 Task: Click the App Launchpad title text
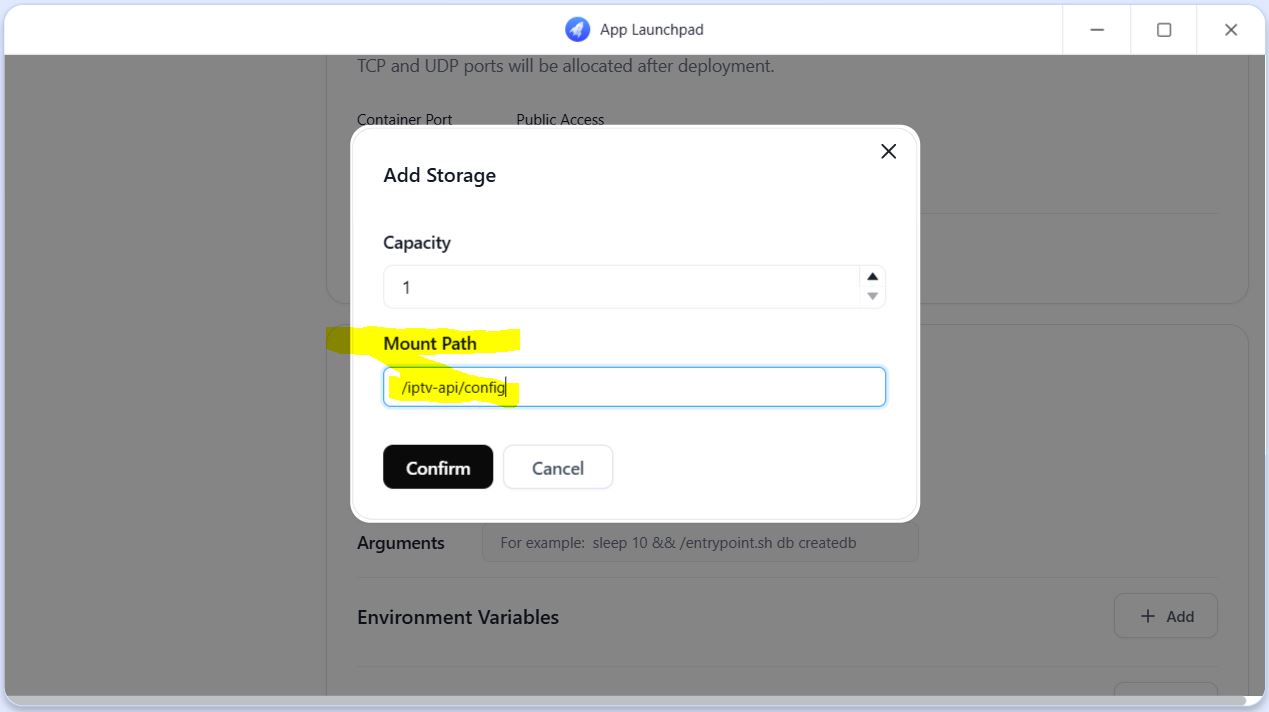(x=651, y=30)
